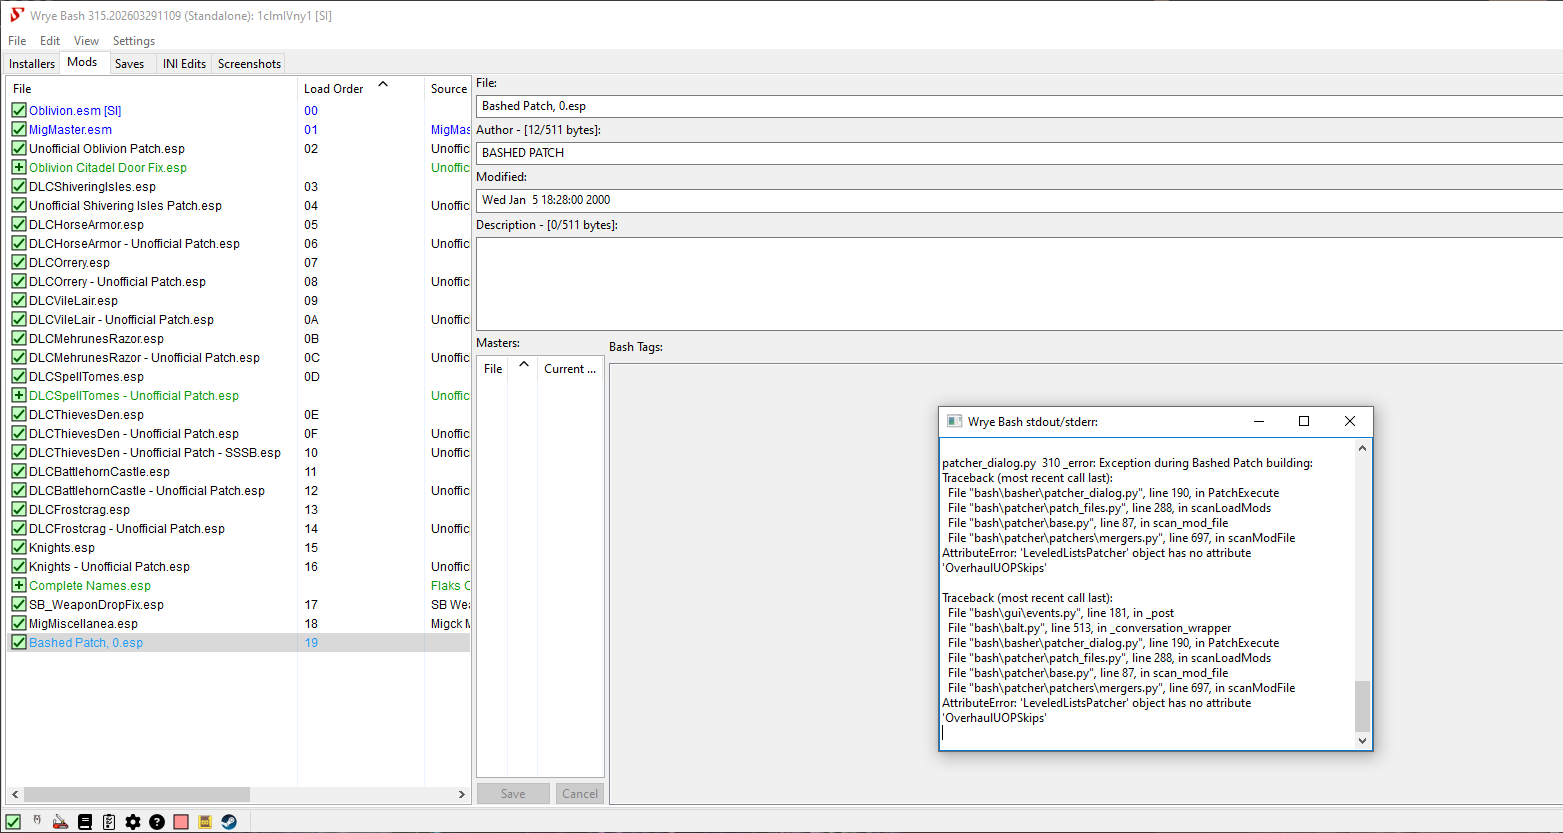Click the clipboard checklist icon in status bar
The image size is (1563, 833).
(x=109, y=822)
